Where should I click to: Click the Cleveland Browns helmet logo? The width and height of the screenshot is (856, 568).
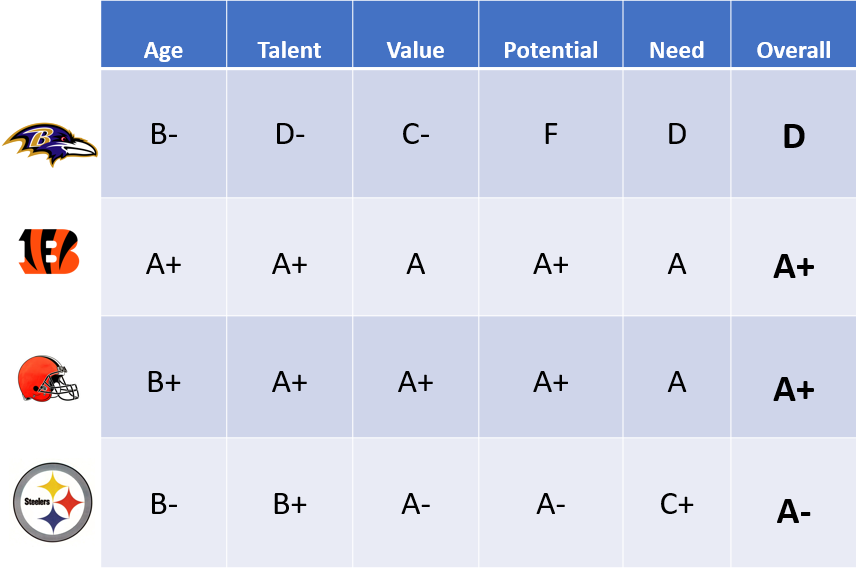(48, 379)
